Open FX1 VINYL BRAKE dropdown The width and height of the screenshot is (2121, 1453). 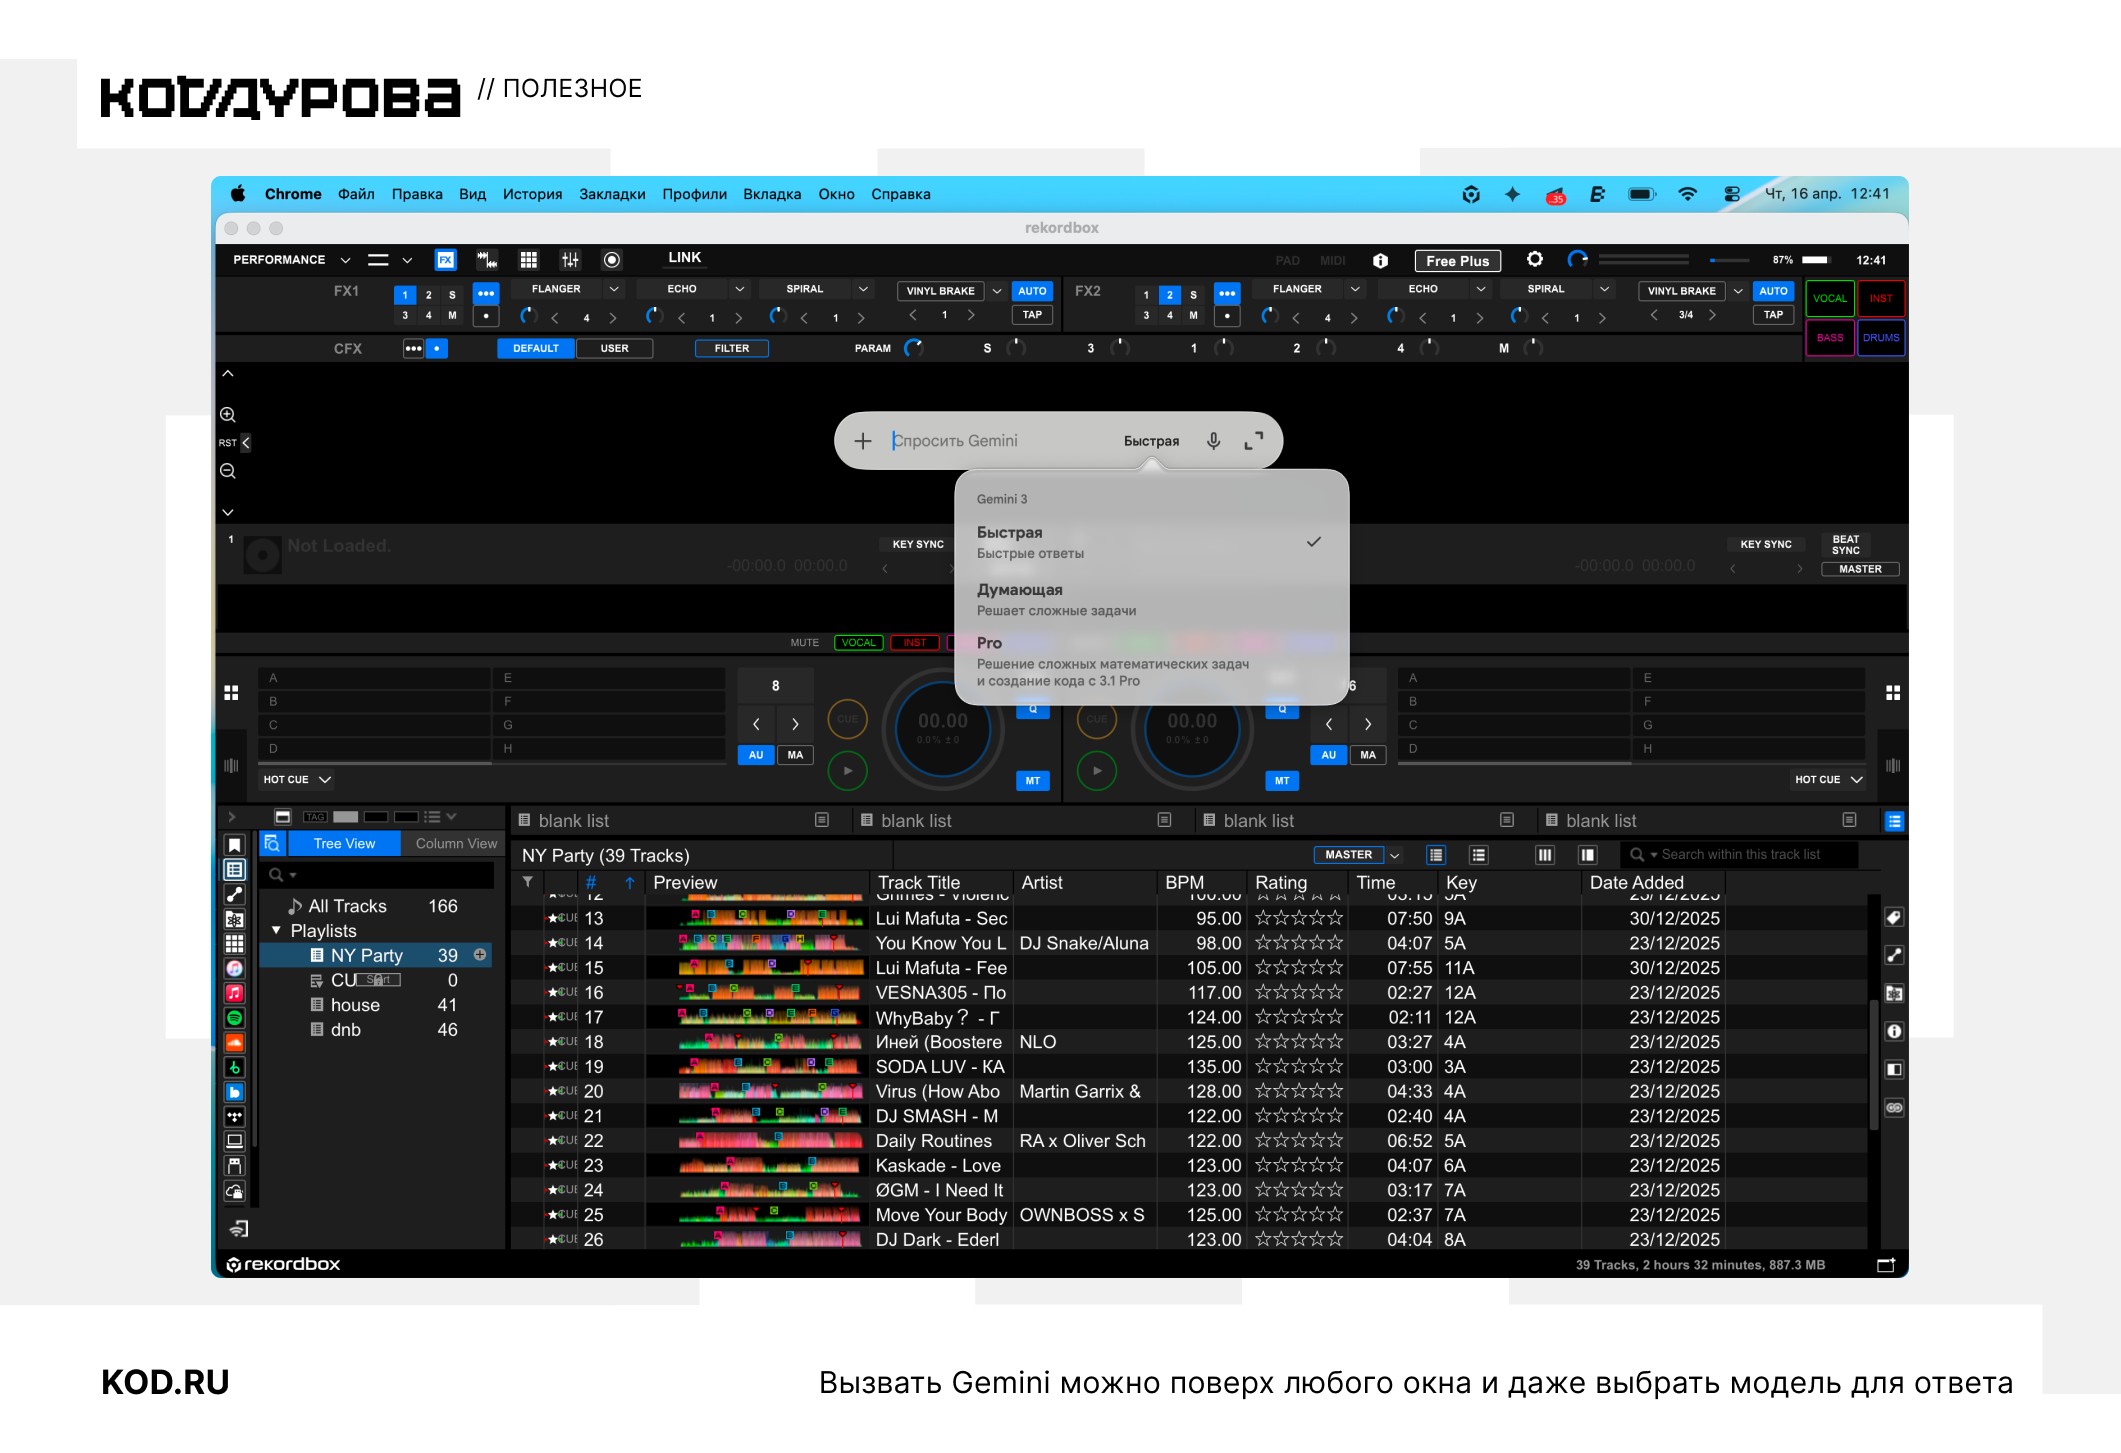click(x=997, y=291)
